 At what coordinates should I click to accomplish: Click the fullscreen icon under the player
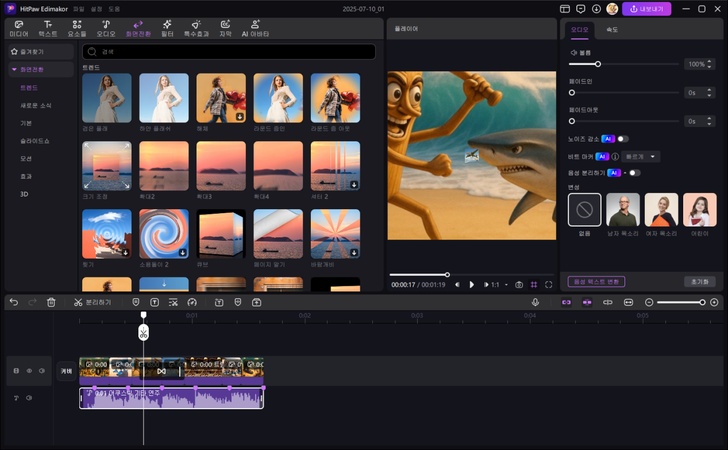click(548, 285)
